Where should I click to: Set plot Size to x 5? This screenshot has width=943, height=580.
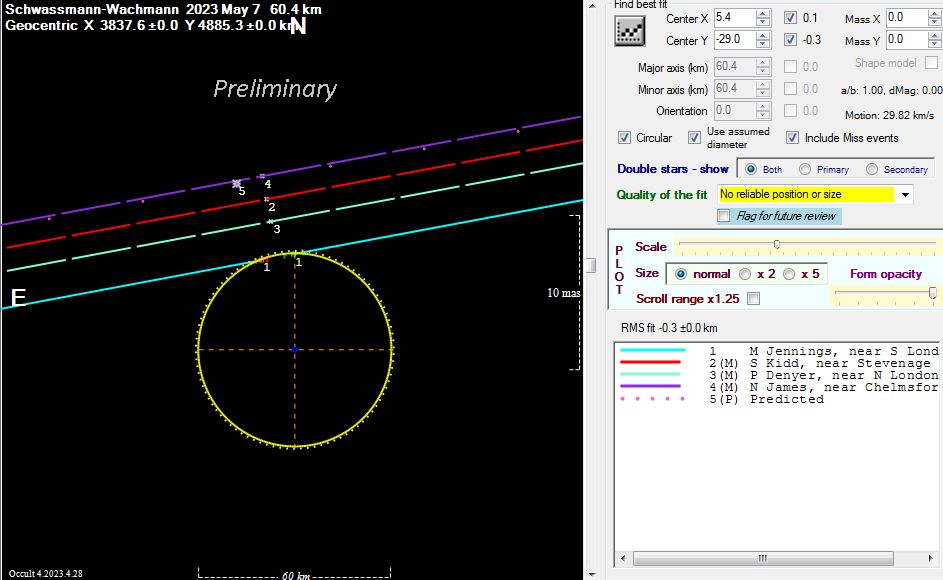789,274
